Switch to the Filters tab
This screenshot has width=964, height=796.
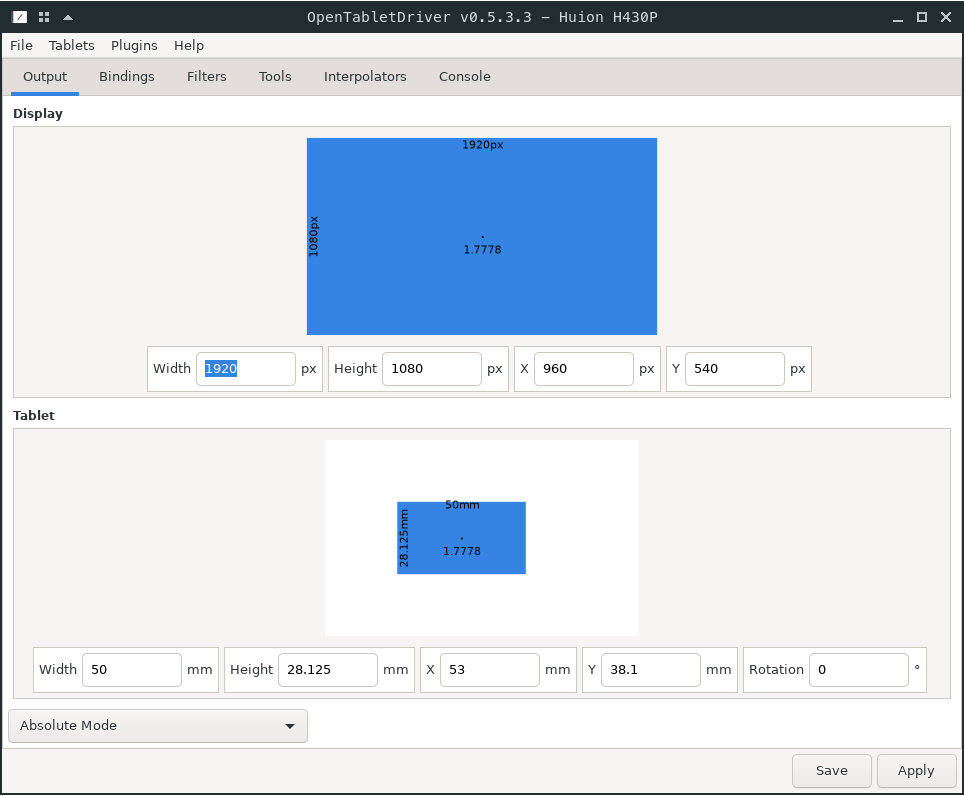point(207,77)
